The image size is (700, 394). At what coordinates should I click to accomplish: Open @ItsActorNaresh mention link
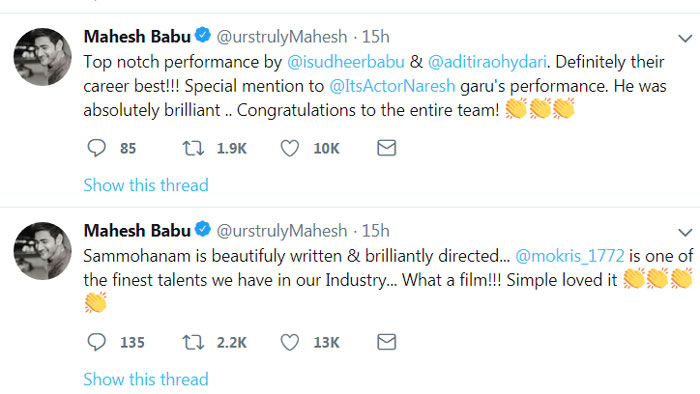[392, 86]
